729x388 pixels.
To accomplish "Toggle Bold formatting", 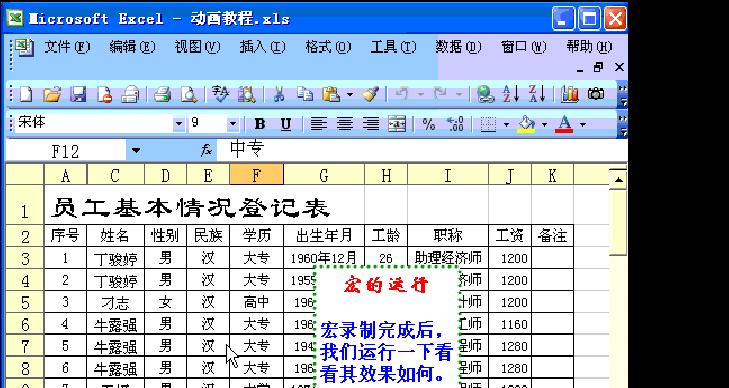I will coord(260,124).
